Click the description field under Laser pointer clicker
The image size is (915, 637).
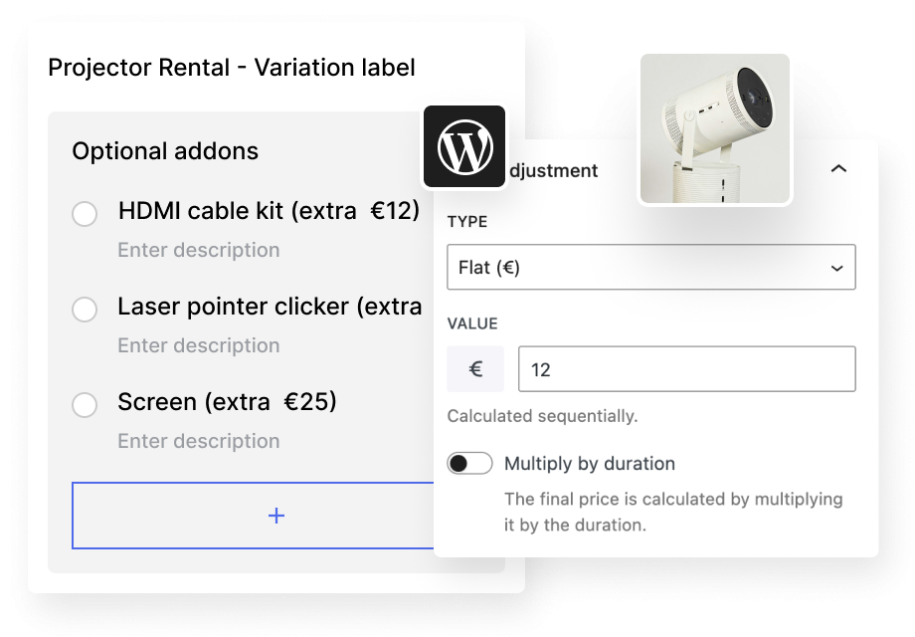(x=198, y=346)
